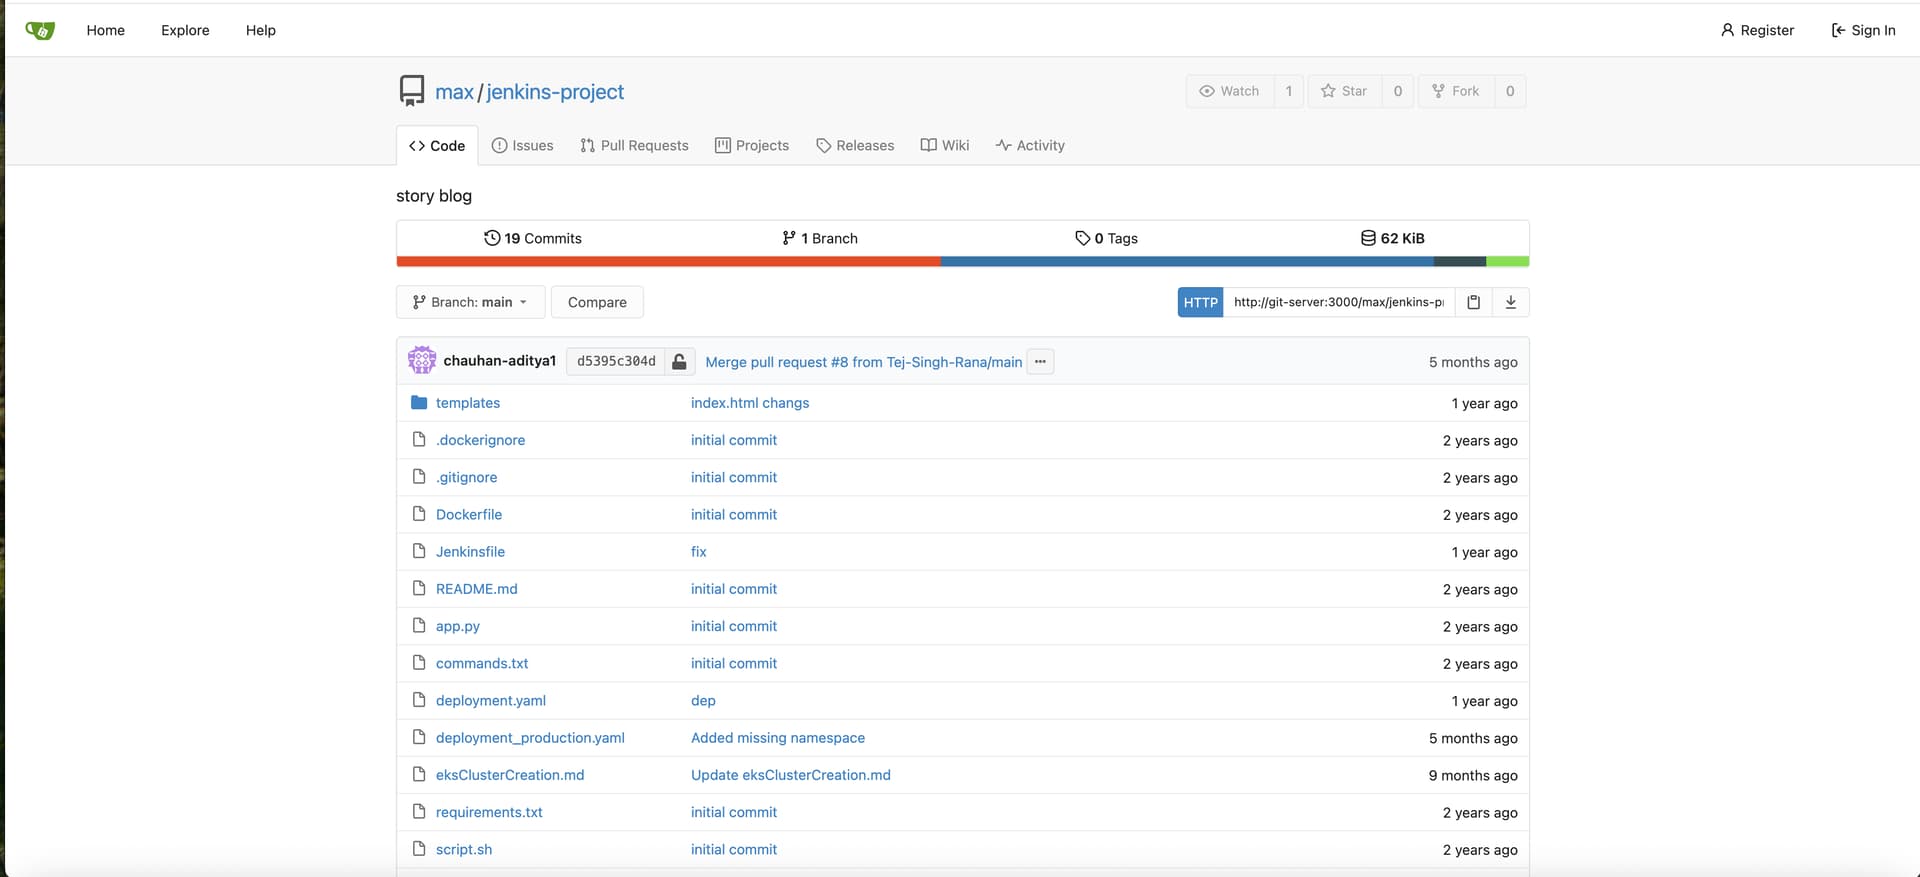This screenshot has height=877, width=1920.
Task: Open deployment.yaml file
Action: [x=491, y=700]
